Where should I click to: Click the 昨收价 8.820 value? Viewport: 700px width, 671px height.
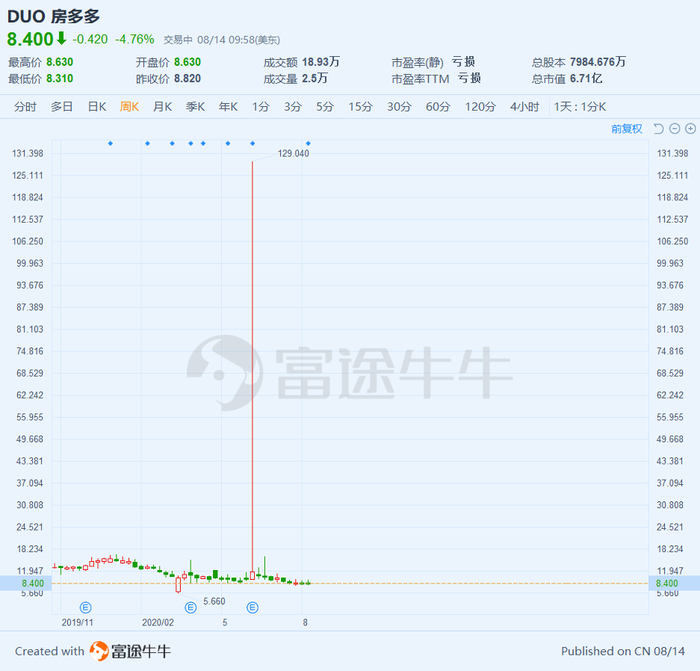(x=188, y=79)
